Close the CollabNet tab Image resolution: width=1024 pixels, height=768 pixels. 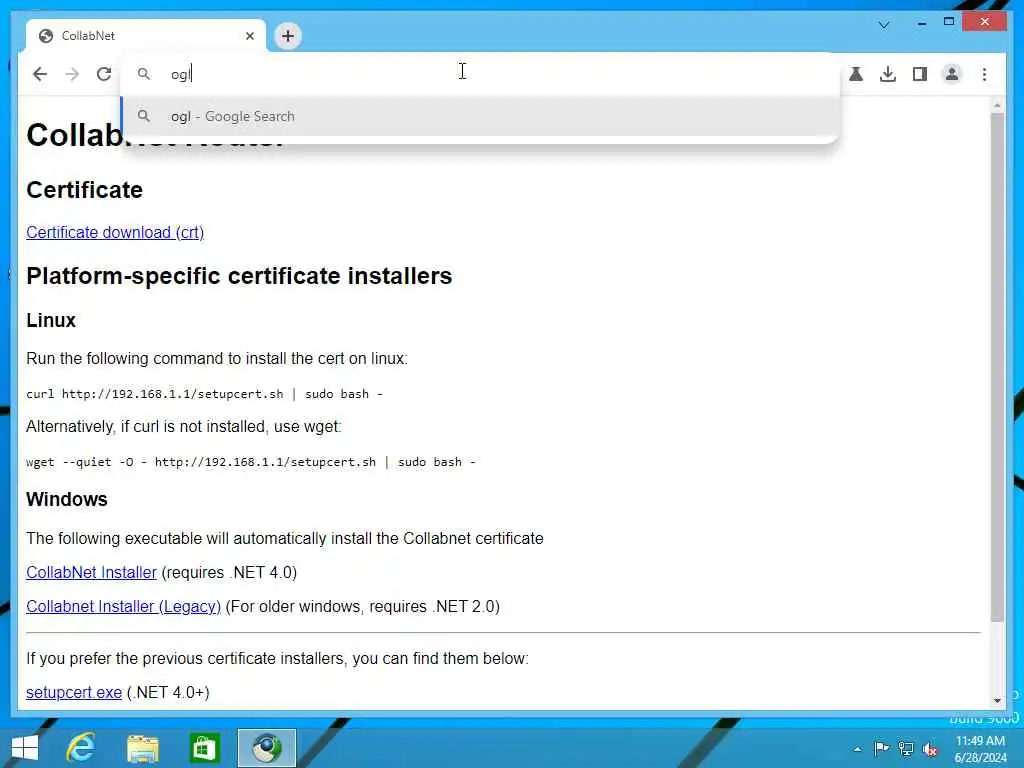(x=249, y=36)
